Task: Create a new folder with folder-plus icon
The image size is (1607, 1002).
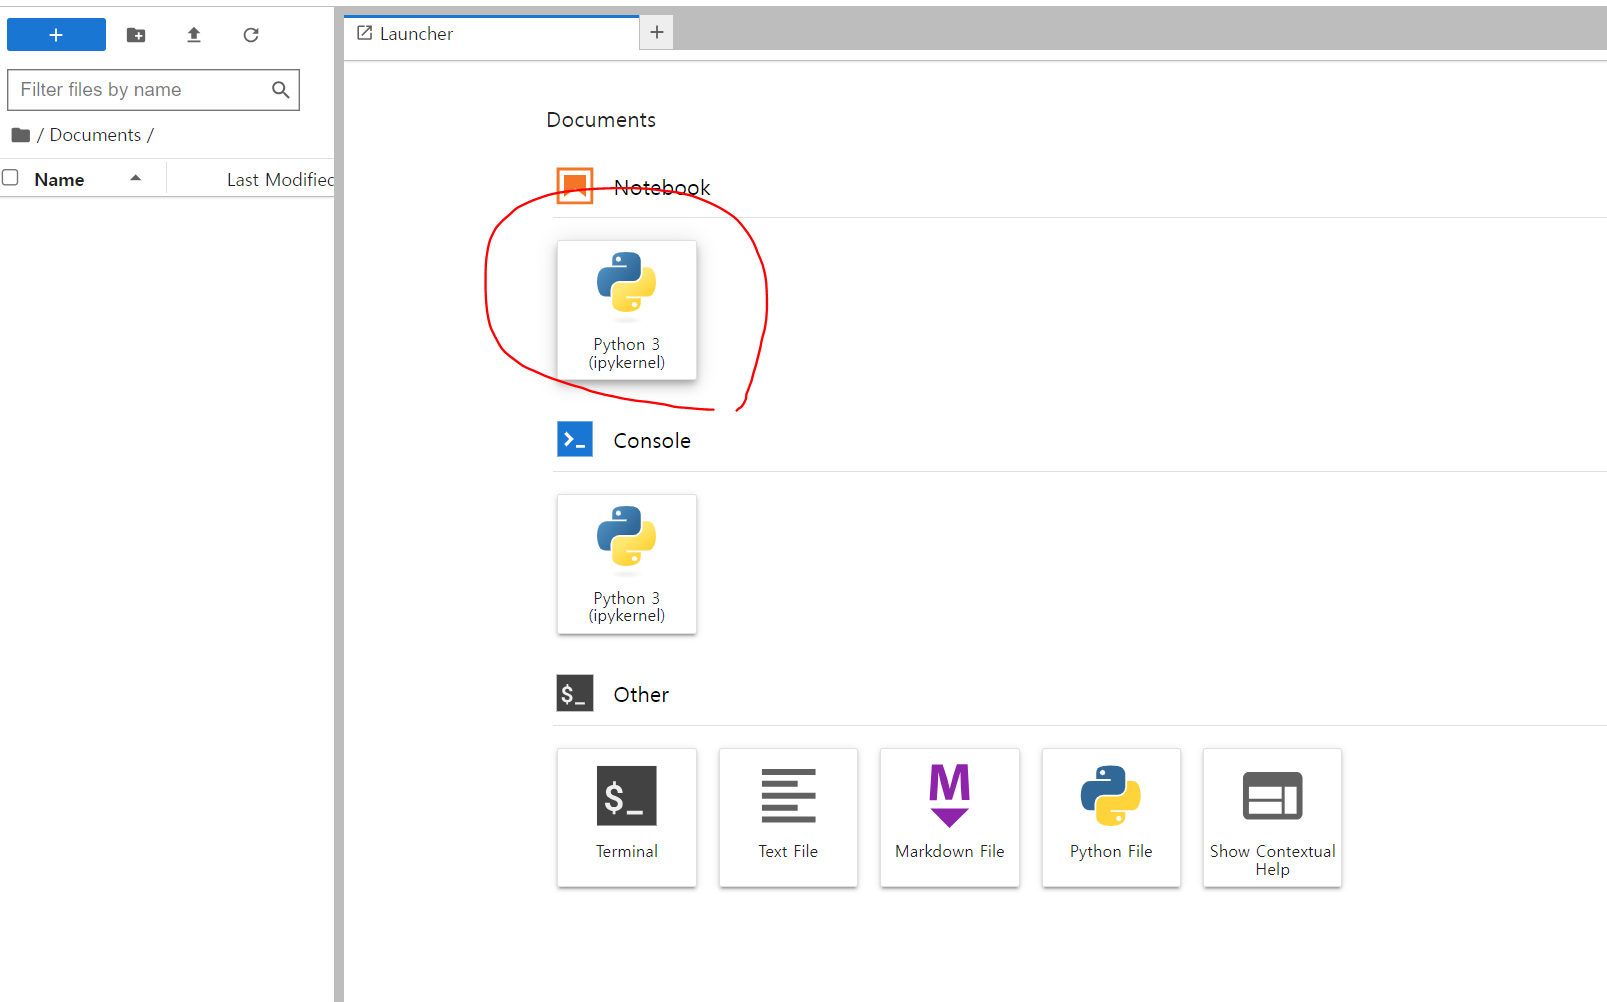Action: point(136,35)
